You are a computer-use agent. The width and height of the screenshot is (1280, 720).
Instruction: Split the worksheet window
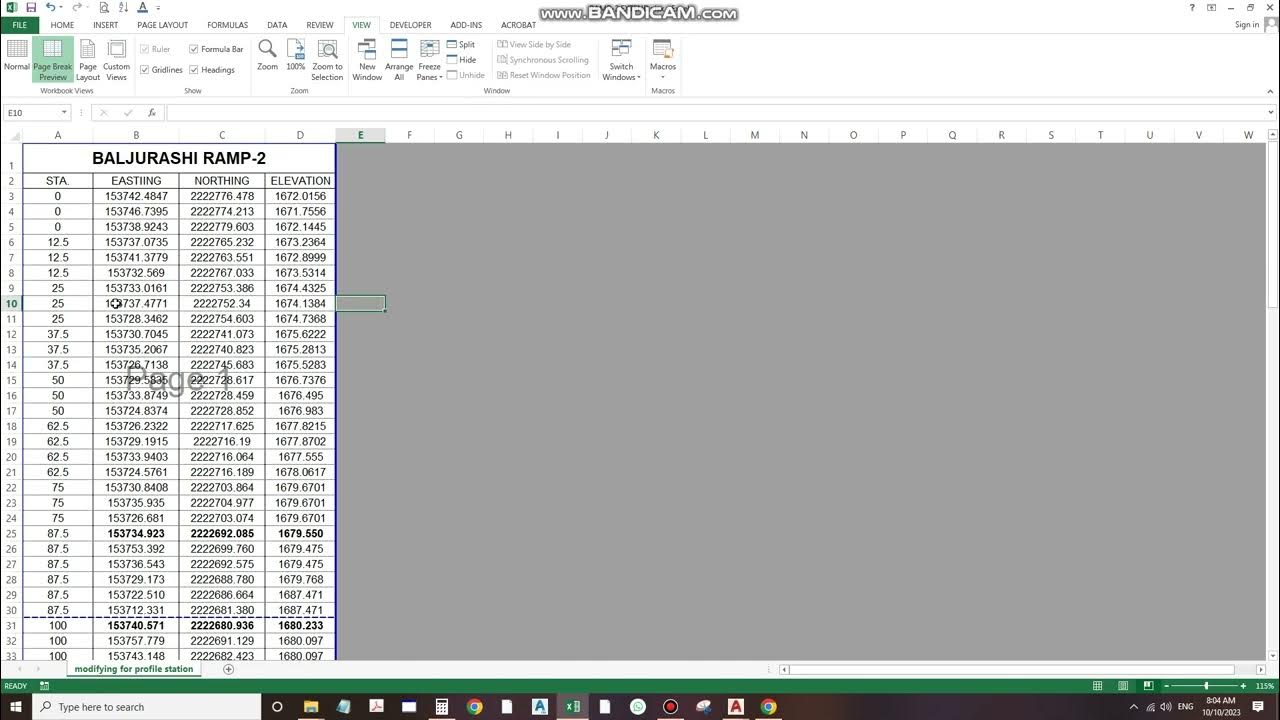(461, 45)
